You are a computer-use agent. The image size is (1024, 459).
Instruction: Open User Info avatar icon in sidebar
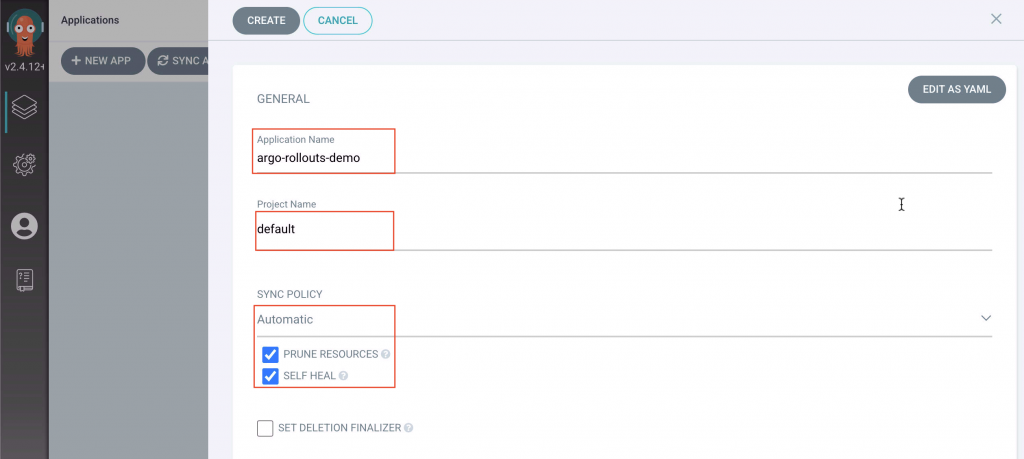pos(24,226)
